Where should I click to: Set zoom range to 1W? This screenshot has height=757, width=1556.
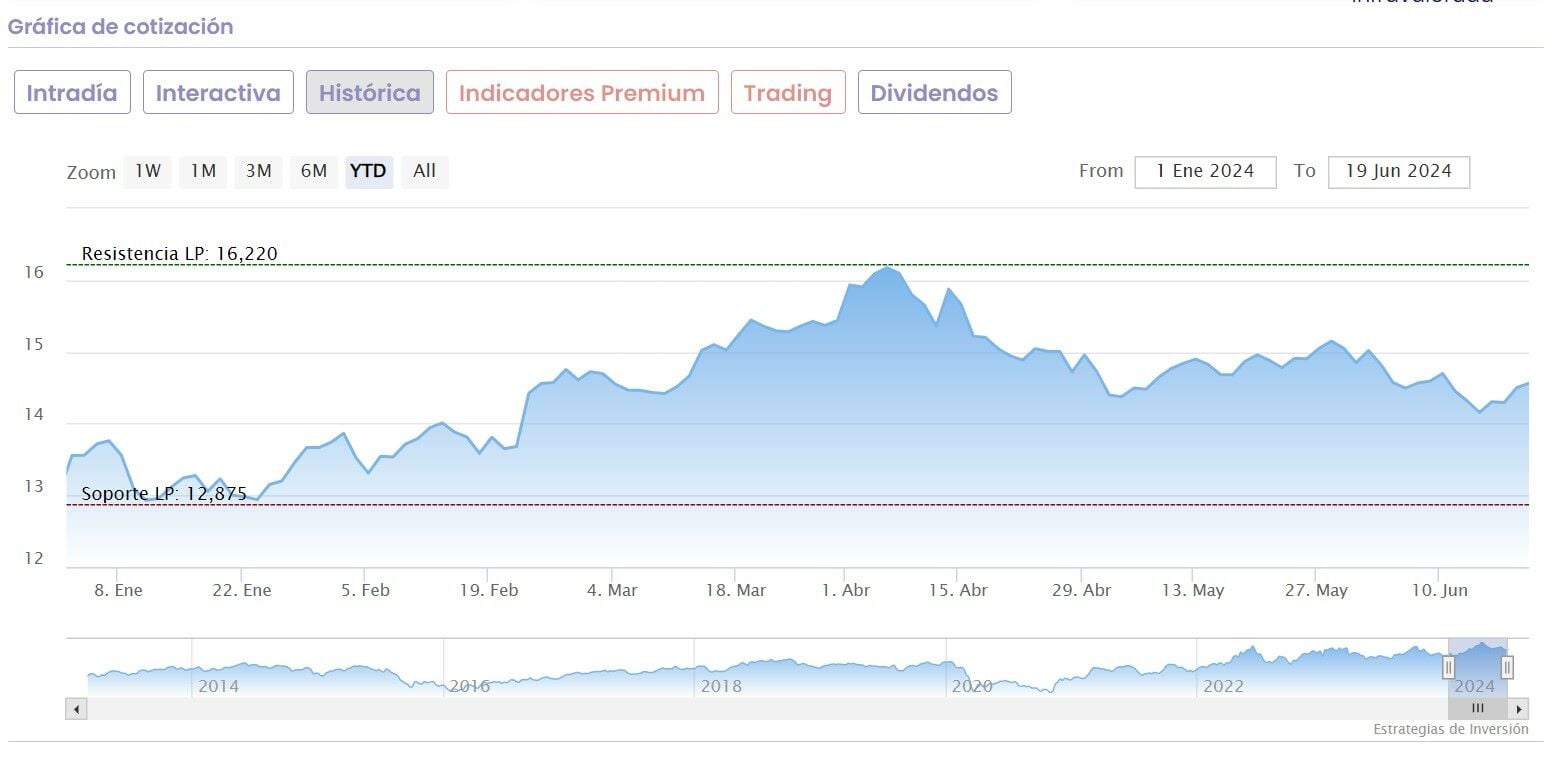(148, 171)
